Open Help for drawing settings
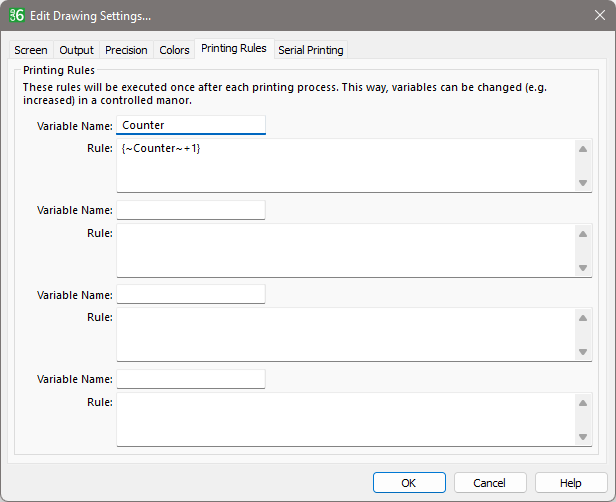This screenshot has height=502, width=616. (x=571, y=482)
